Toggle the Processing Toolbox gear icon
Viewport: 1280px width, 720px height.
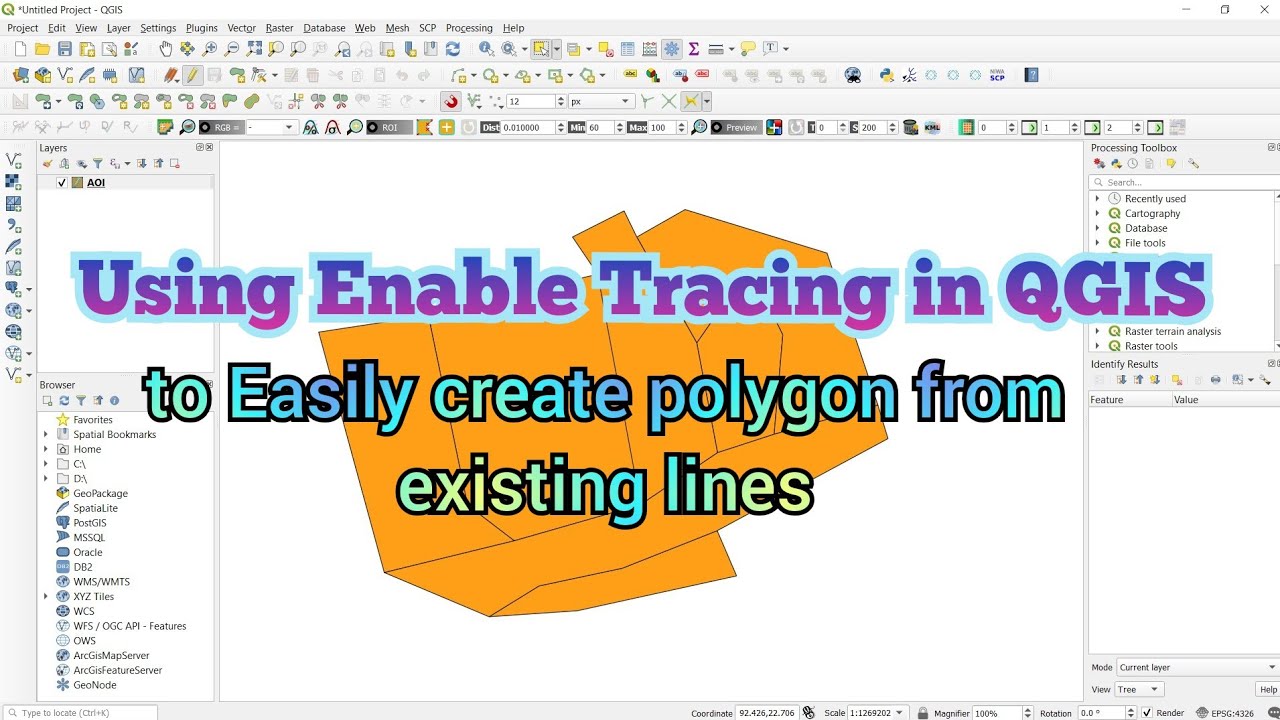(x=672, y=49)
